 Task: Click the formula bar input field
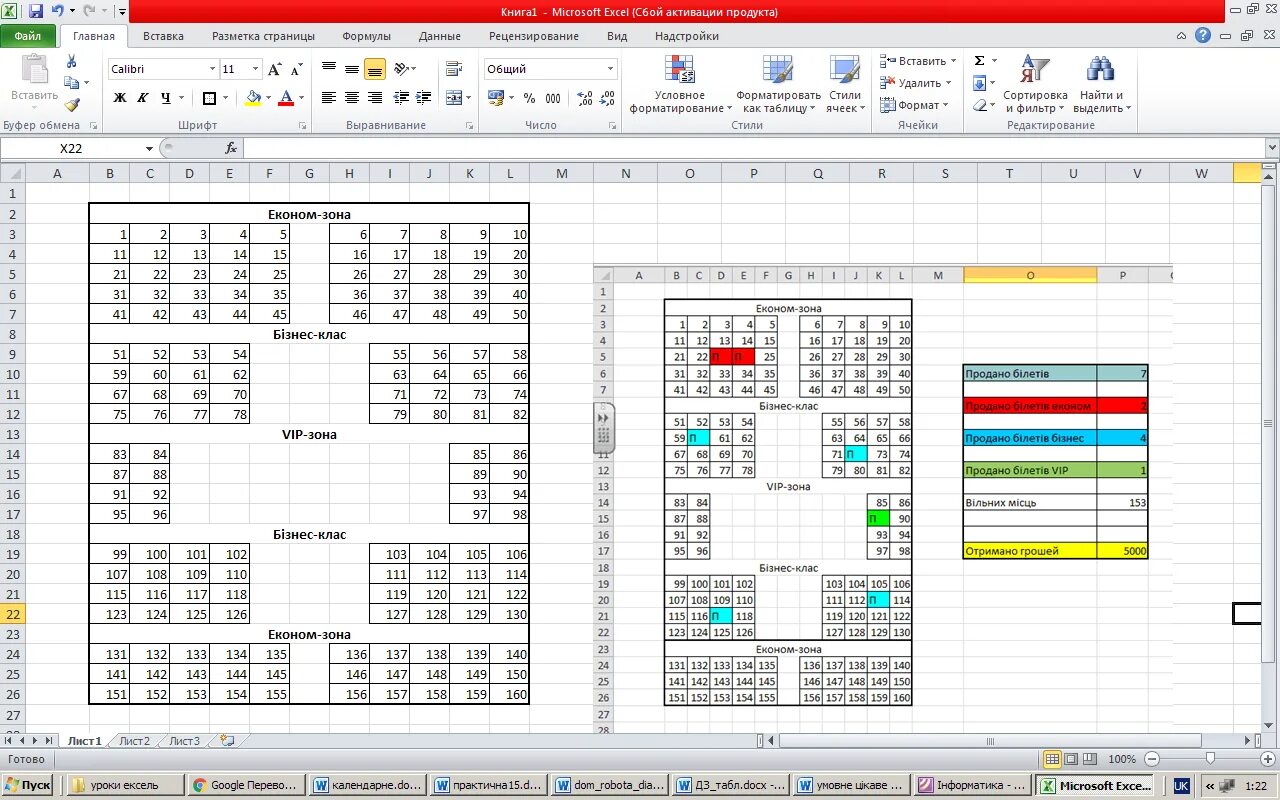[755, 148]
